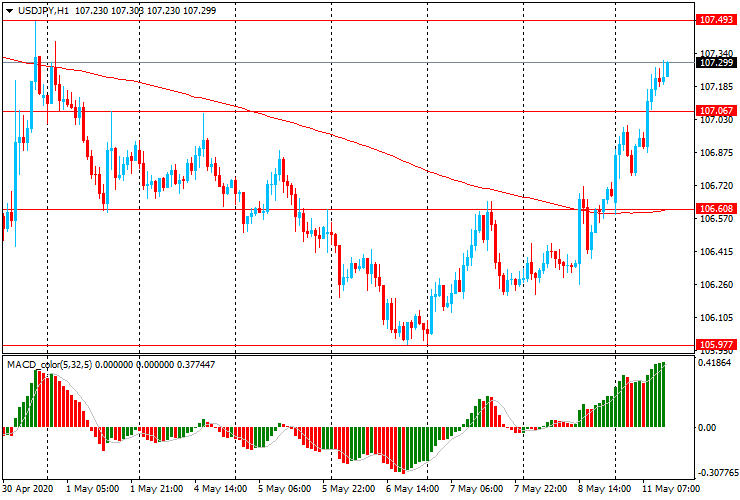Image resolution: width=740 pixels, height=500 pixels.
Task: Click the OHLC close value 107.299 in header
Action: point(199,10)
